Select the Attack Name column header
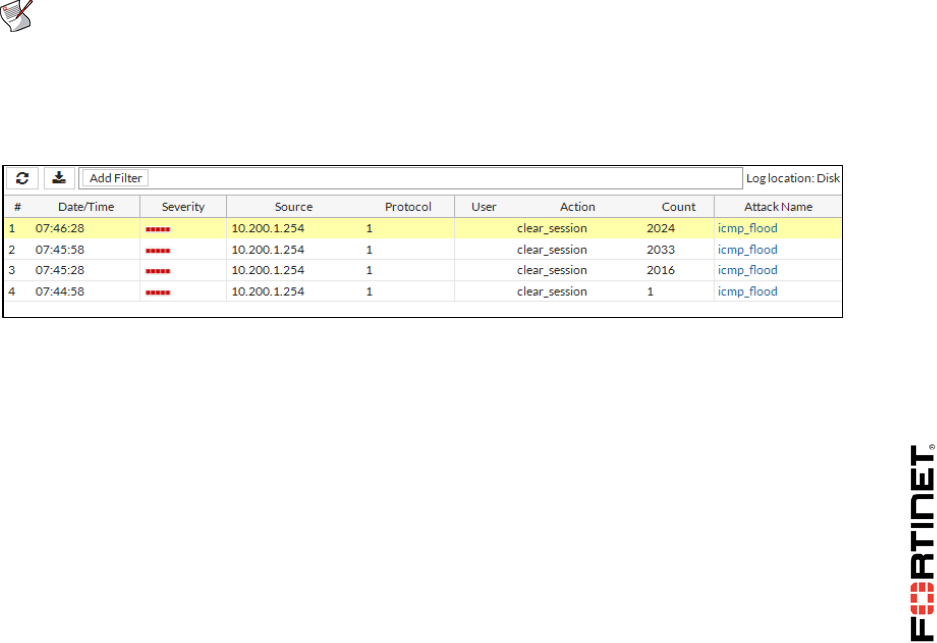The width and height of the screenshot is (937, 643). click(778, 207)
